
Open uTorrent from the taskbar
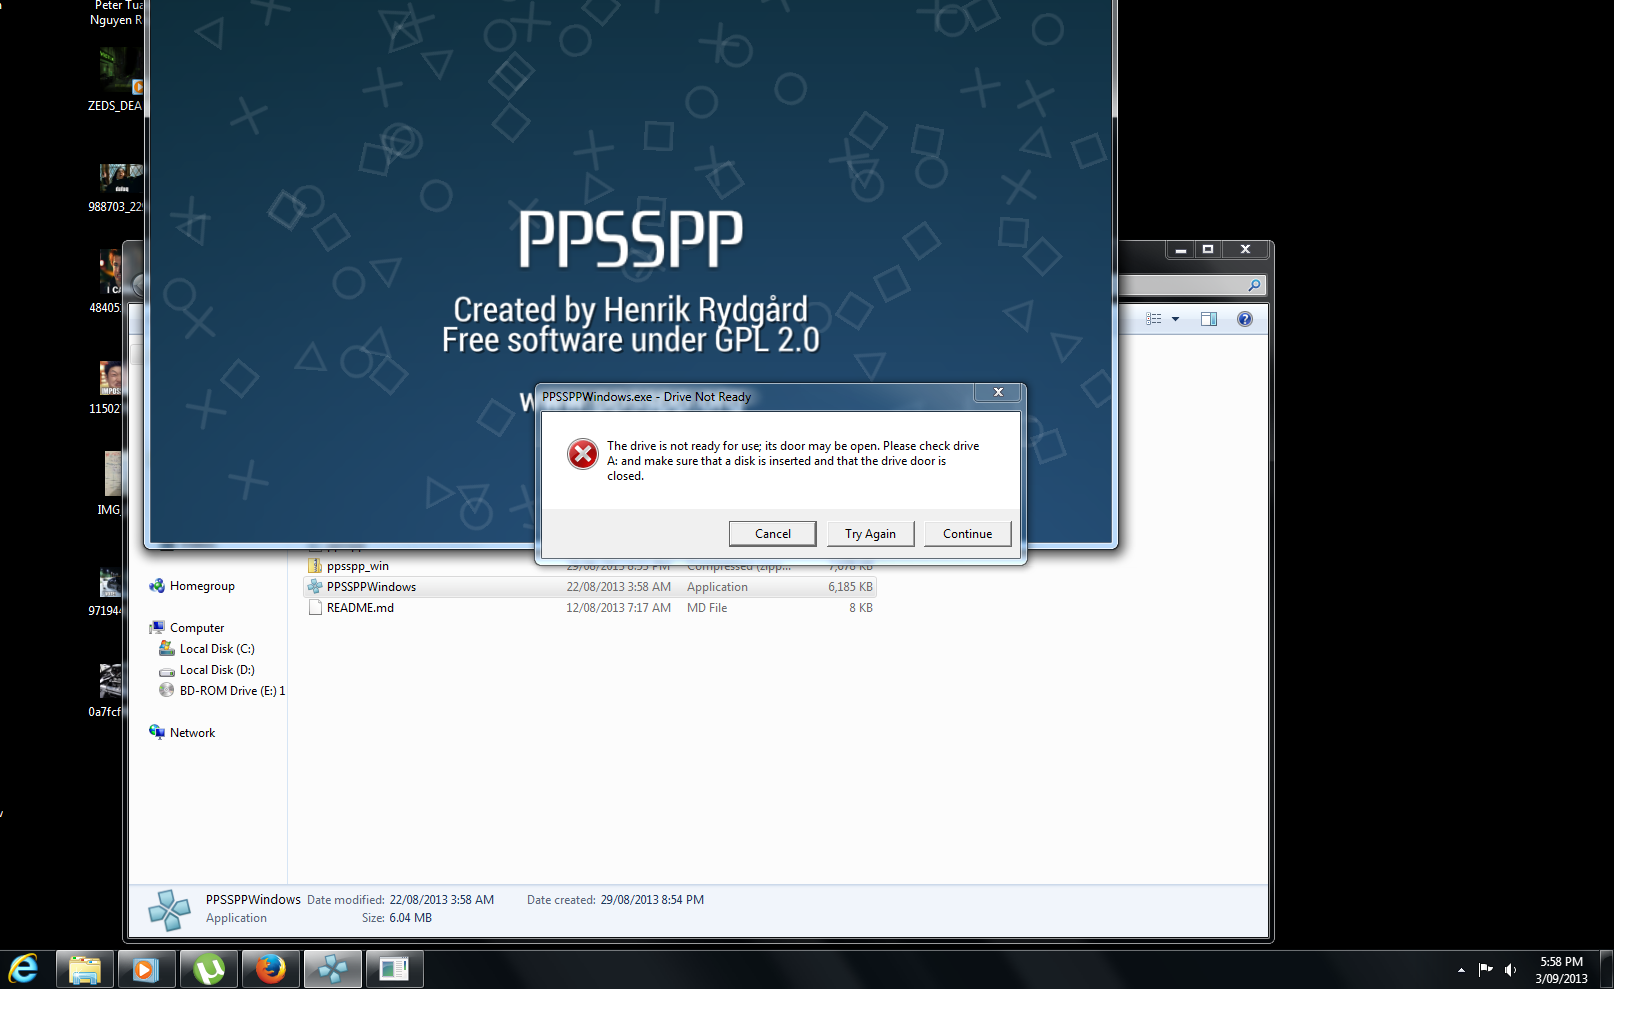208,969
